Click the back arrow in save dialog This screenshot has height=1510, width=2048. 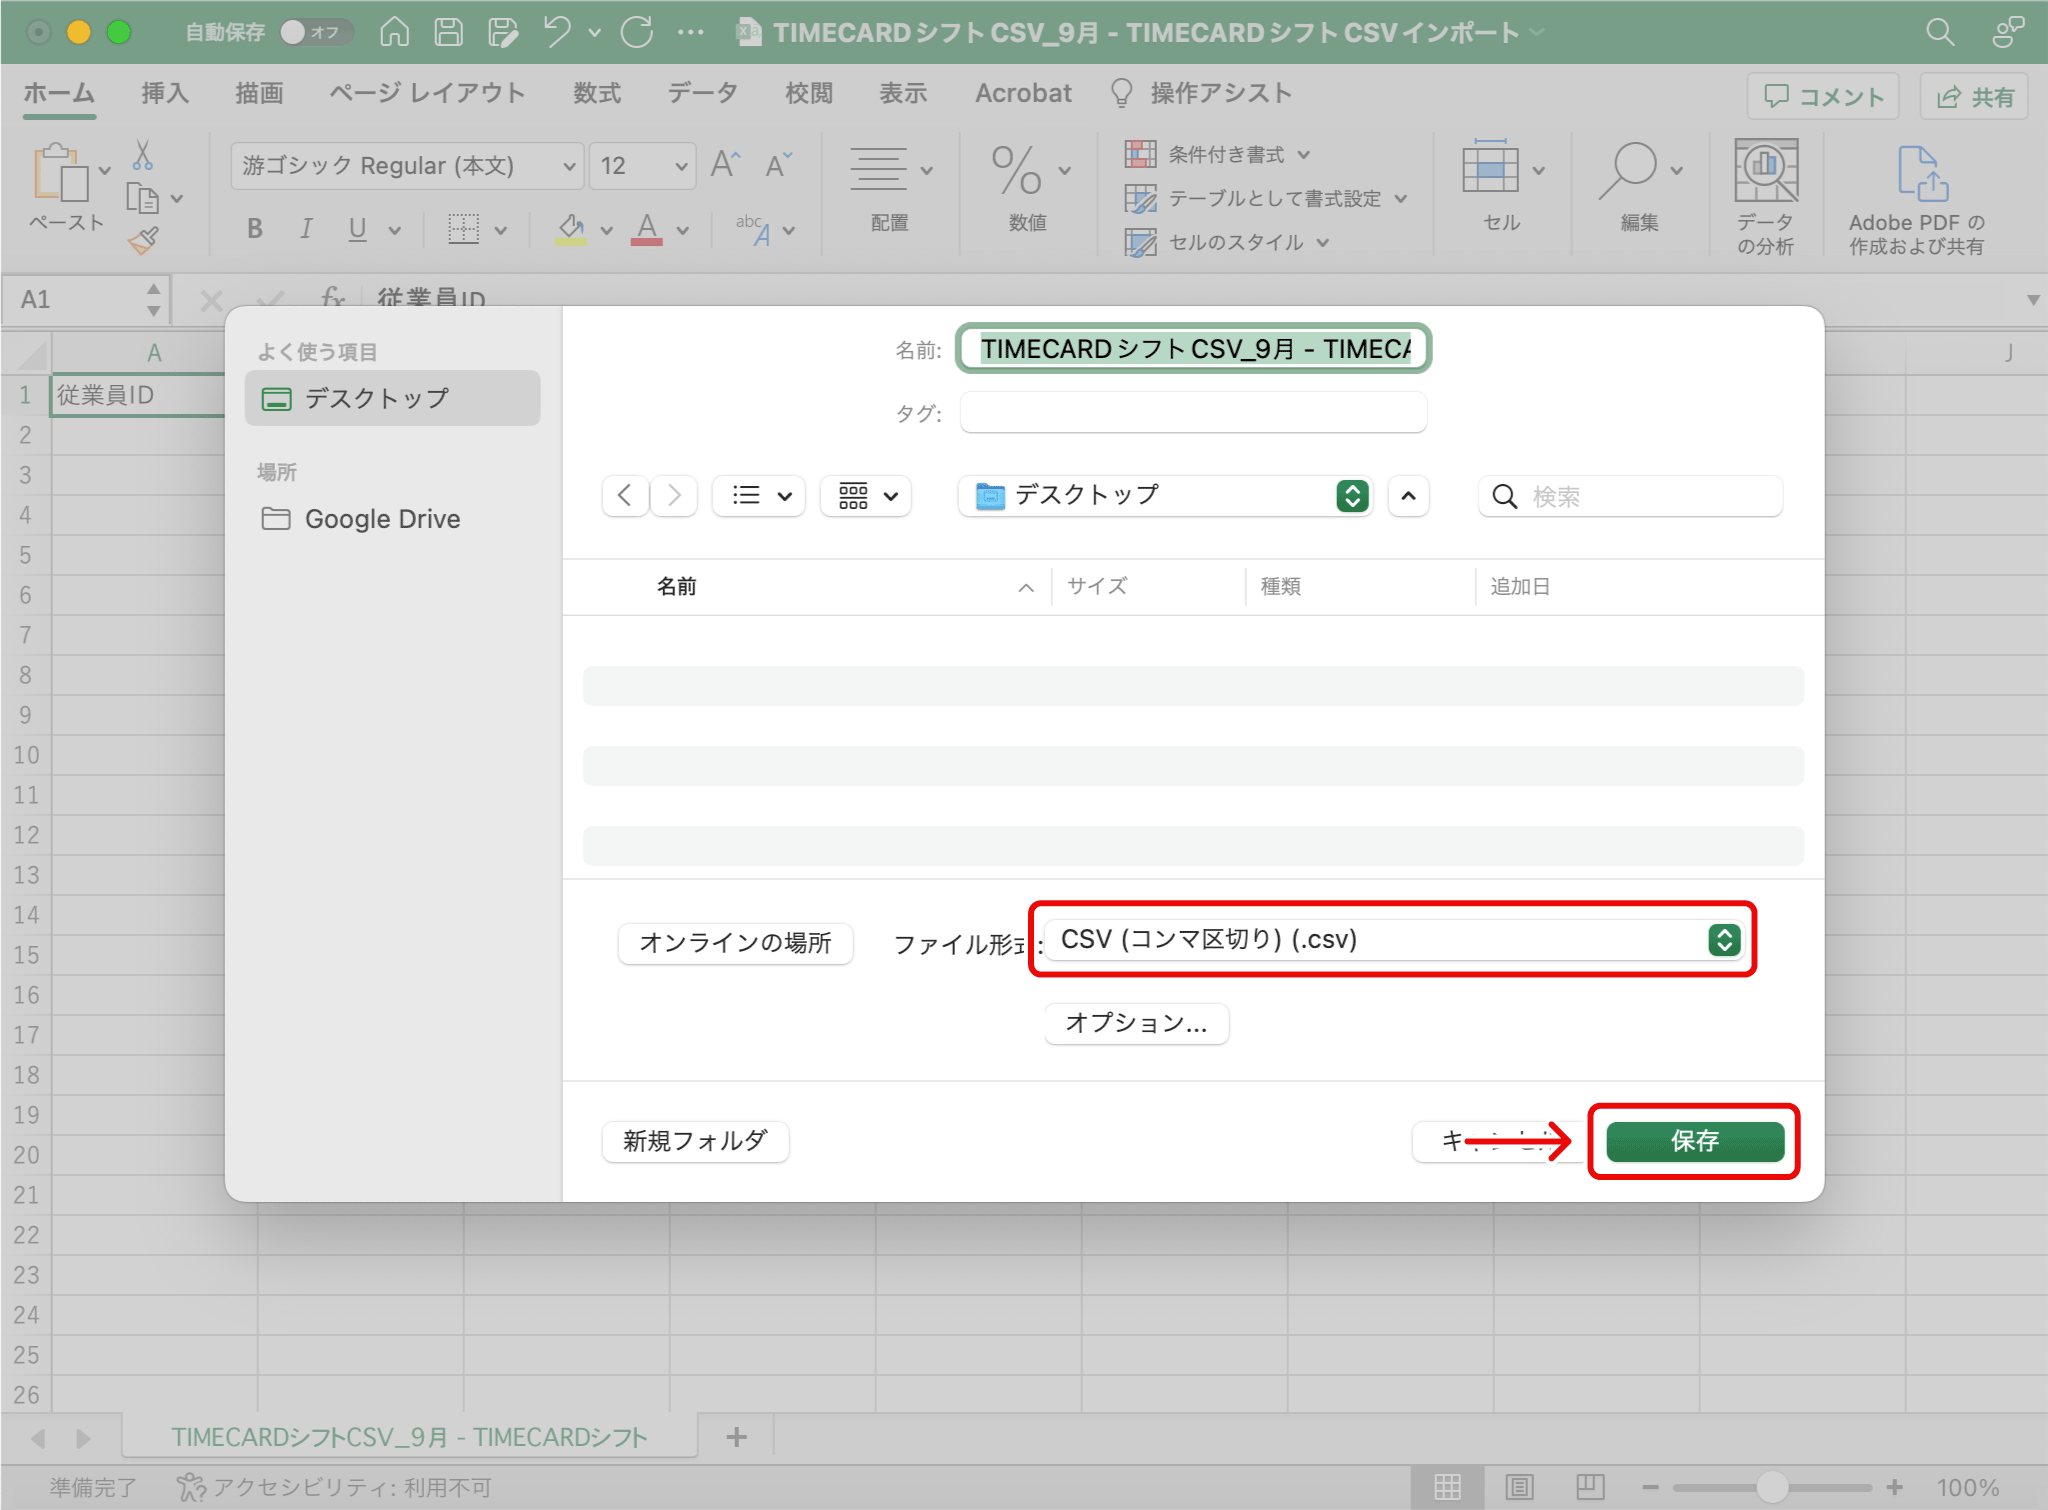625,495
